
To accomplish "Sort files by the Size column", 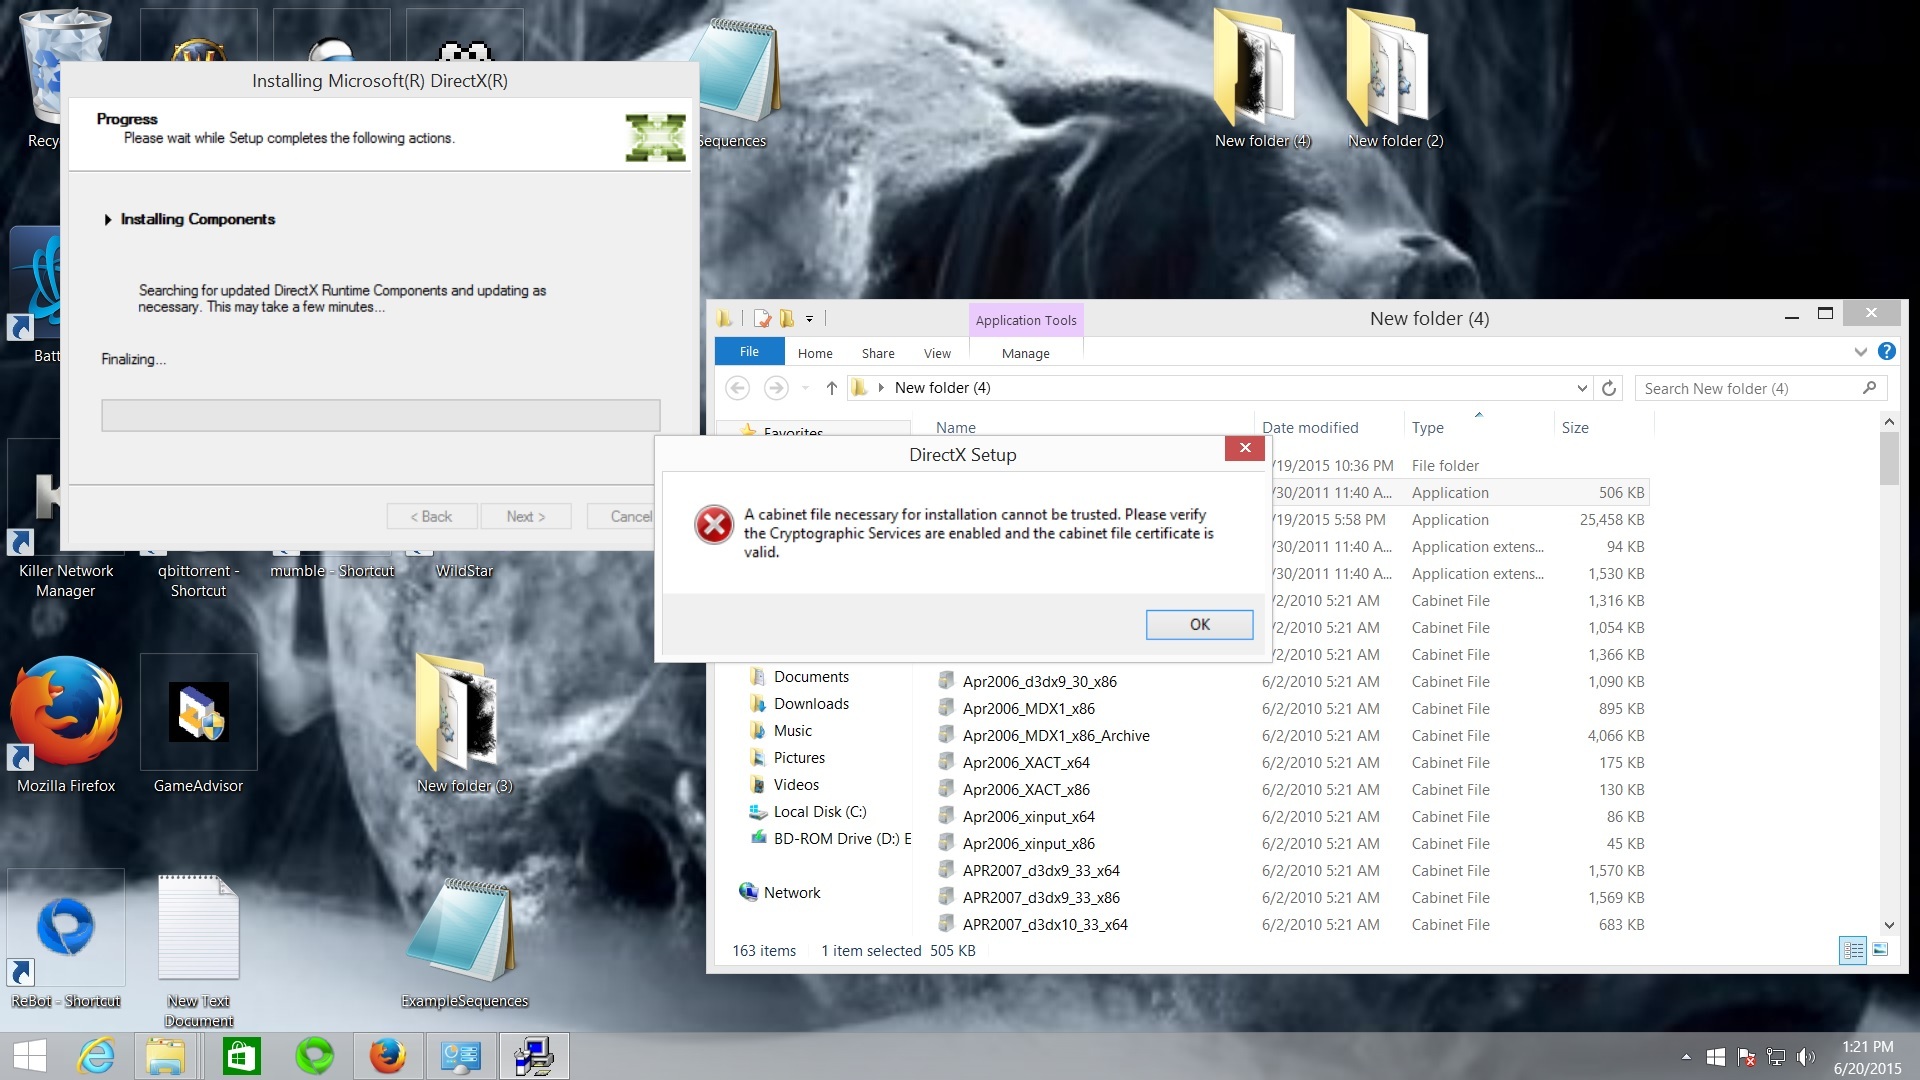I will 1575,428.
